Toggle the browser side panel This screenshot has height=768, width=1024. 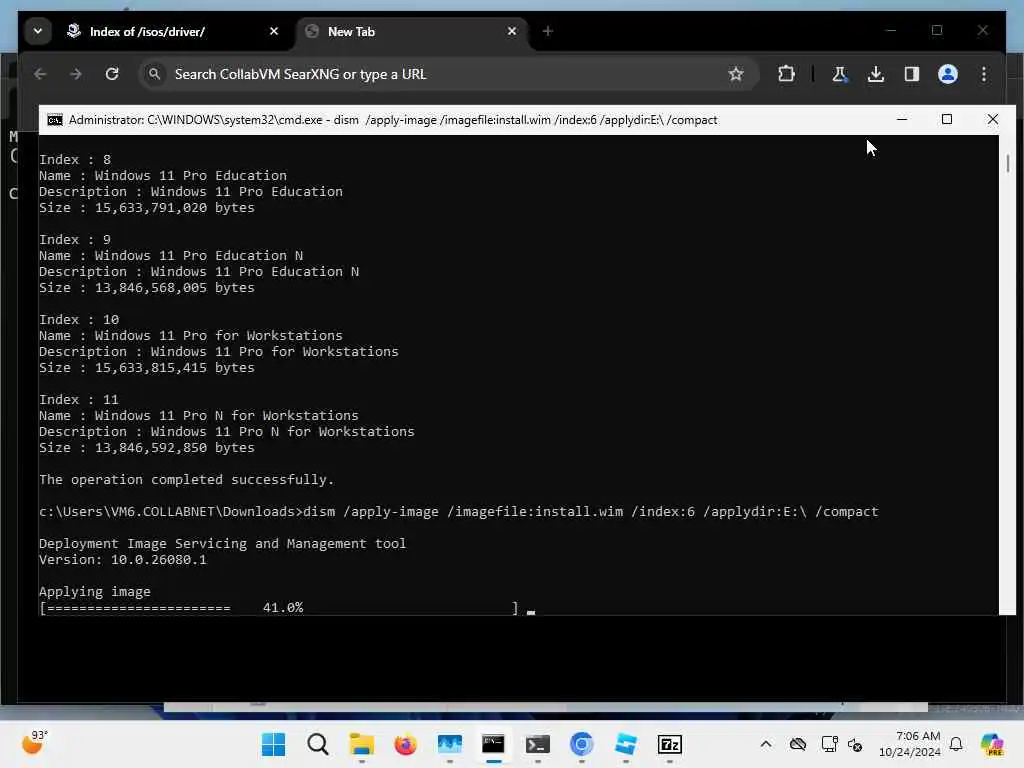pos(912,74)
